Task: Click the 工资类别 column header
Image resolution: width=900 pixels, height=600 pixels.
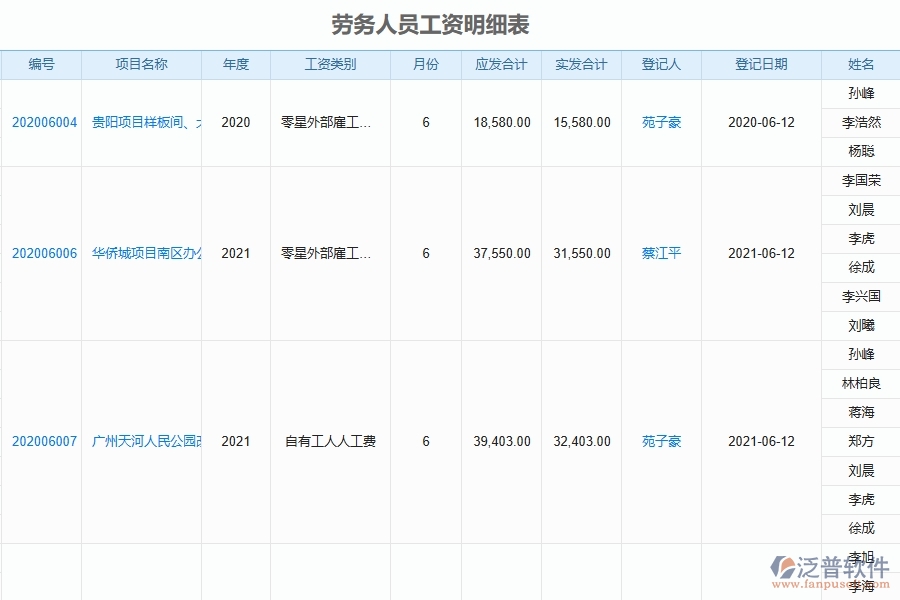Action: point(330,64)
